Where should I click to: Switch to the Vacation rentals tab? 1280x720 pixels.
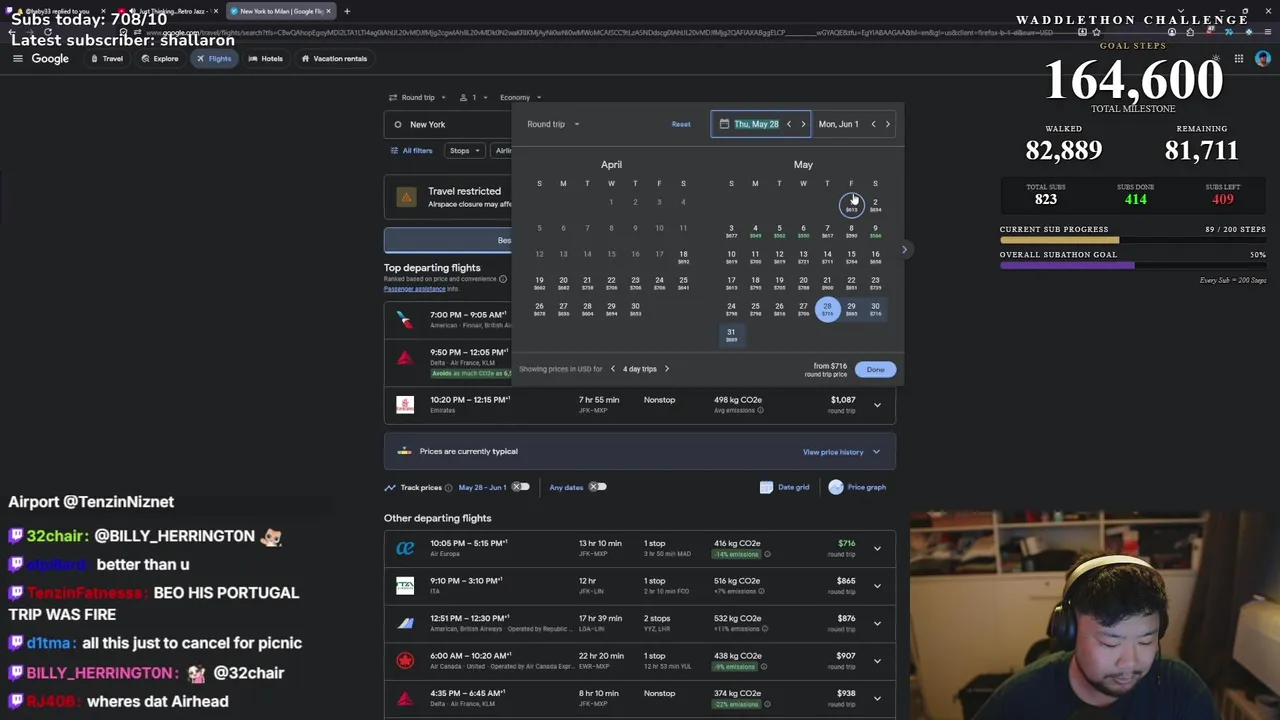(x=334, y=58)
